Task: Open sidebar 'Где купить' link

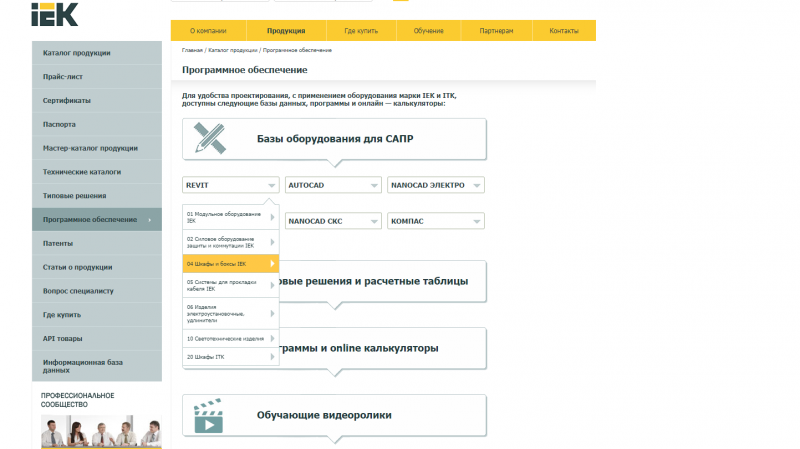Action: [x=97, y=315]
